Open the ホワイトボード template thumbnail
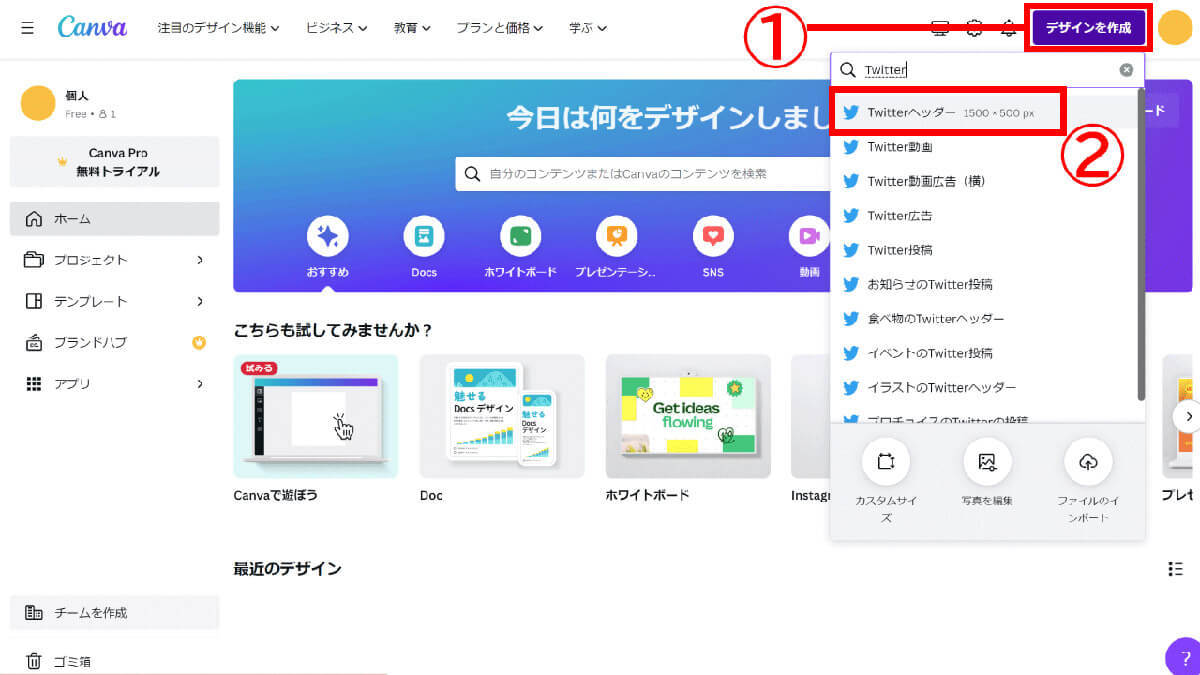Screen dimensions: 1200x675 pyautogui.click(x=688, y=416)
